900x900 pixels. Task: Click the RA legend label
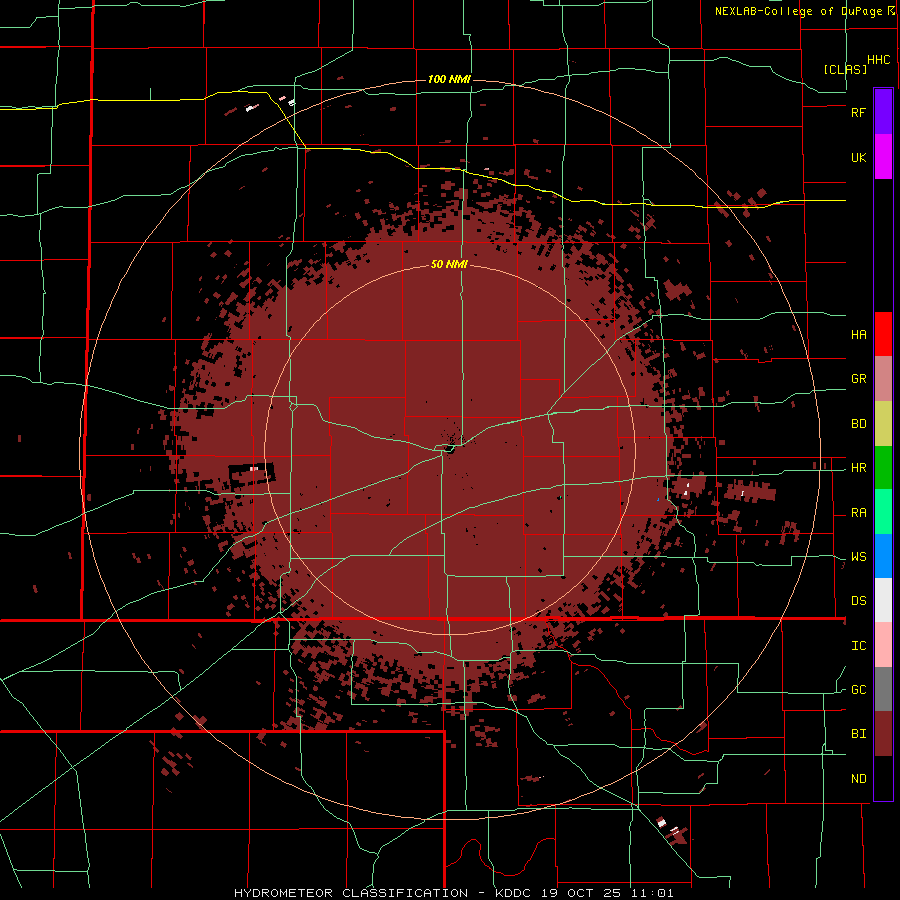858,513
